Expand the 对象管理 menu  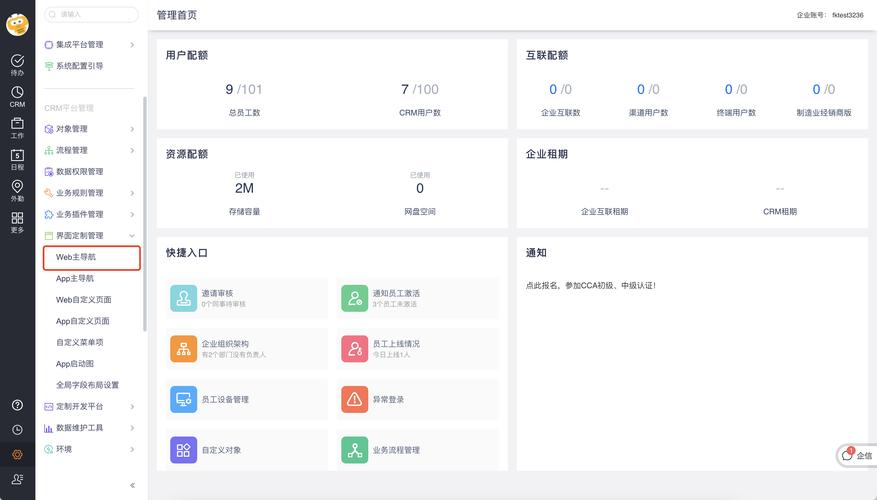pos(132,129)
